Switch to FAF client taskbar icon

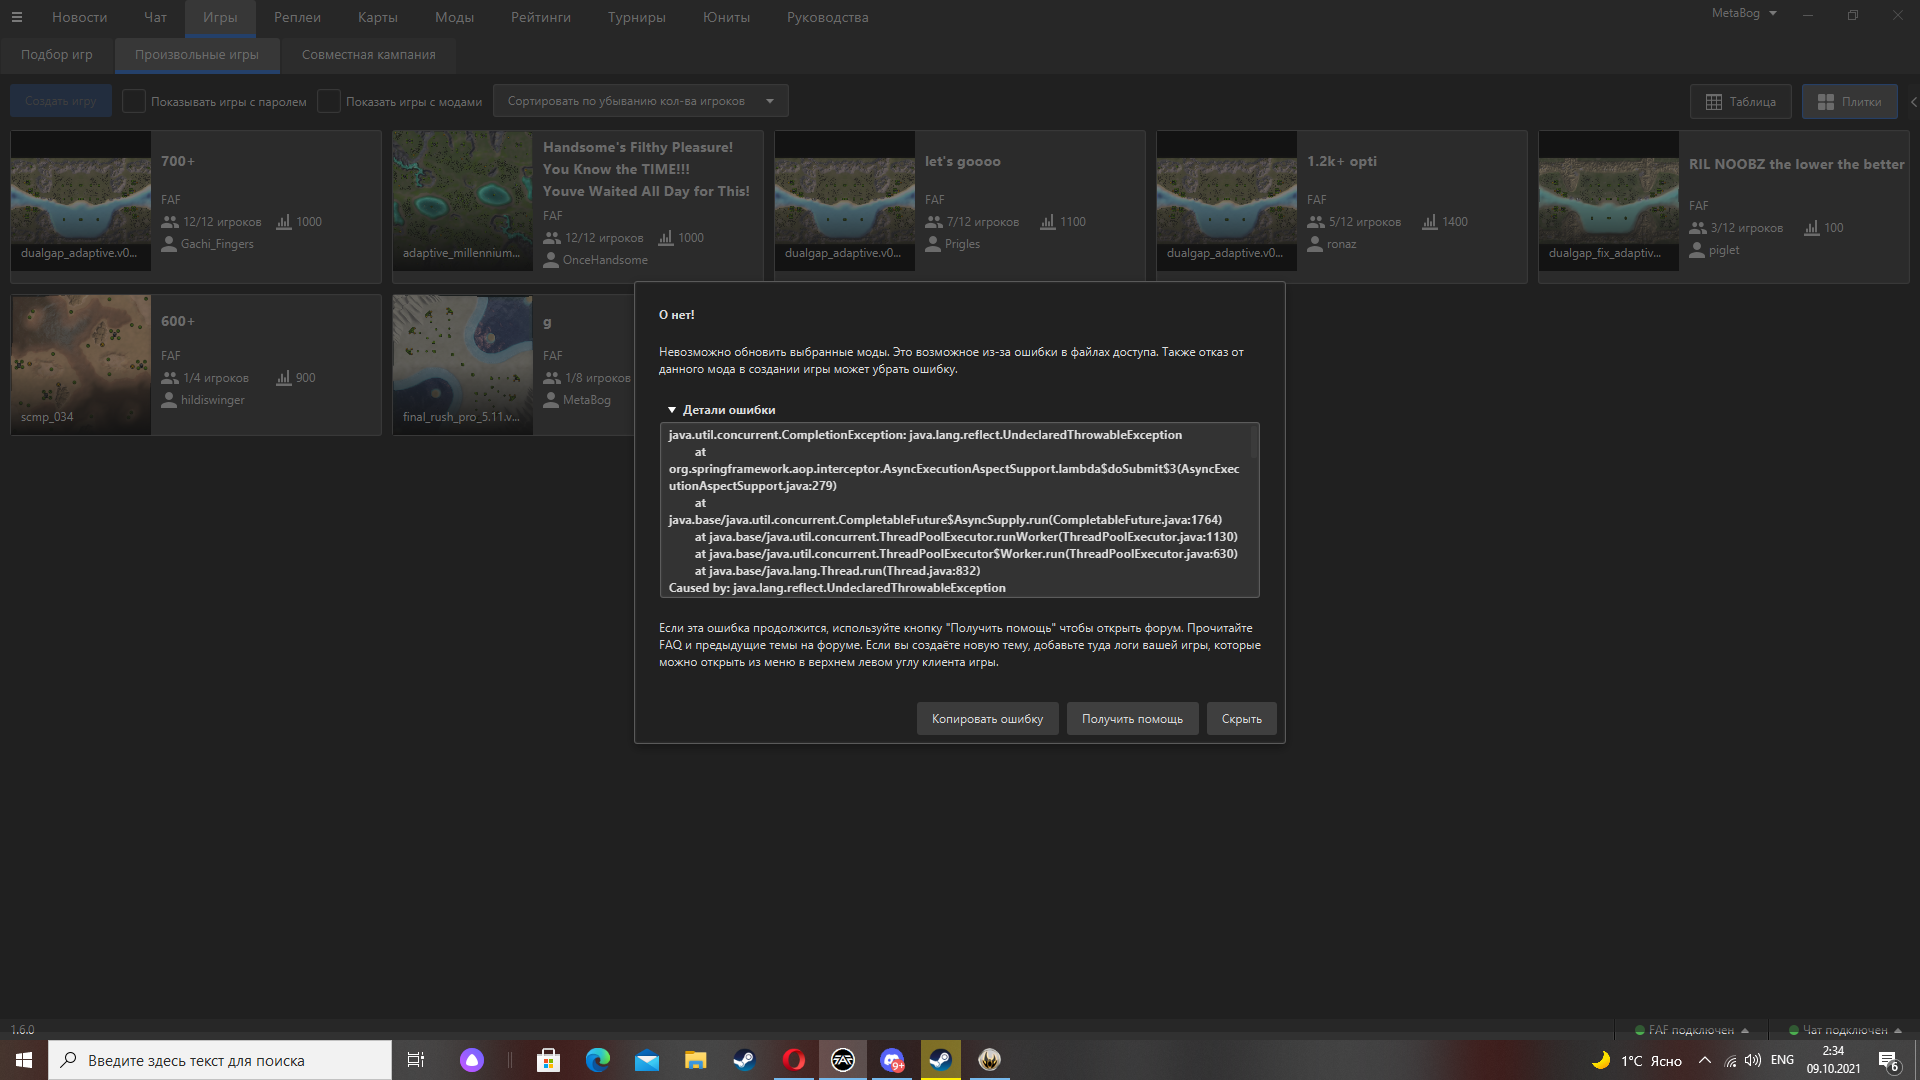(843, 1060)
